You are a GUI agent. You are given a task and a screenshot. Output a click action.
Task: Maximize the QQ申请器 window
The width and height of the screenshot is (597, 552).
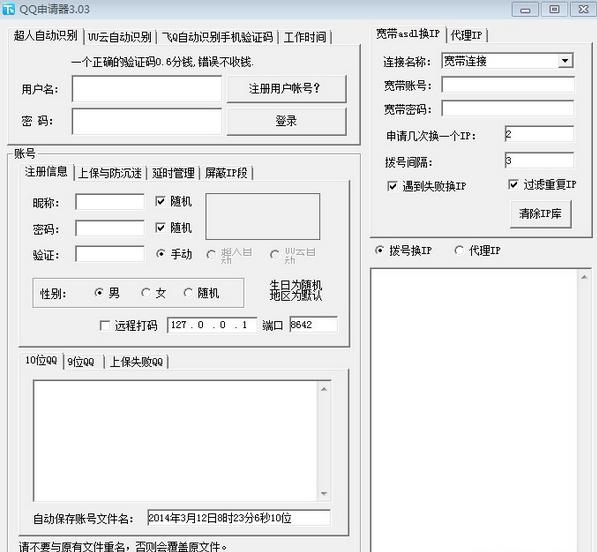coord(554,9)
